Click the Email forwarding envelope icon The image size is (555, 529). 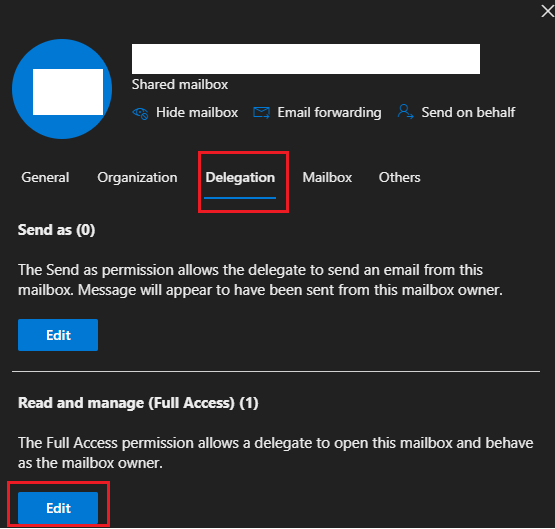262,113
